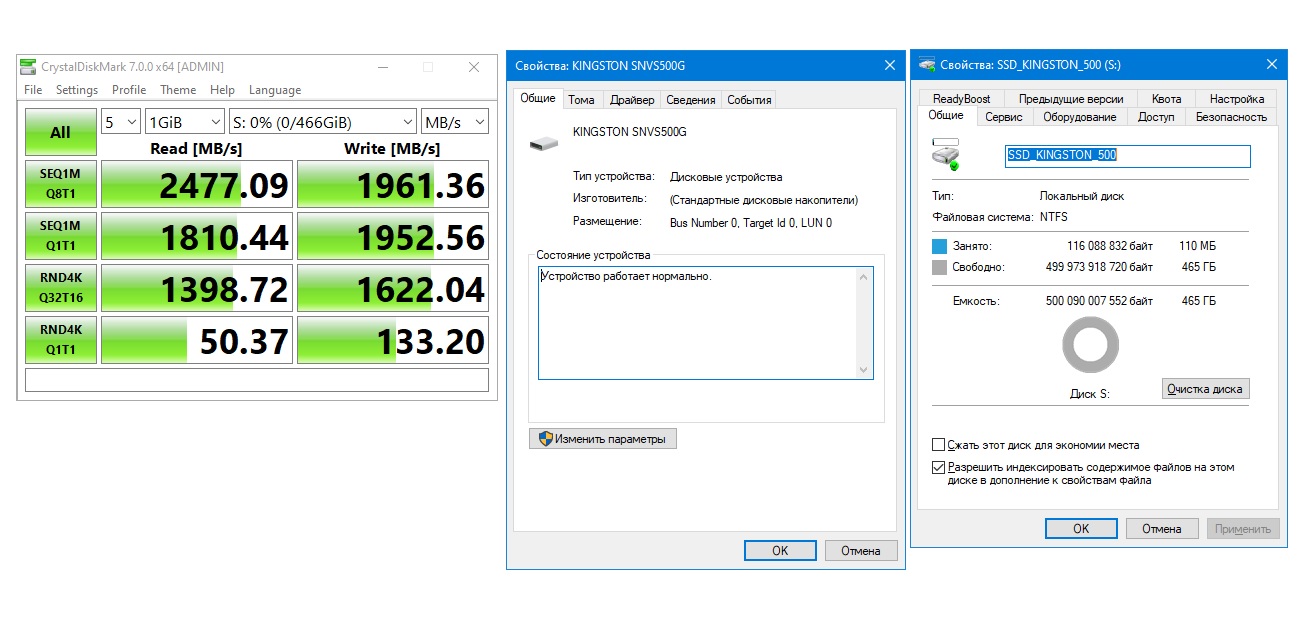Open the test count dropdown showing 5
This screenshot has height=617, width=1298.
point(121,122)
